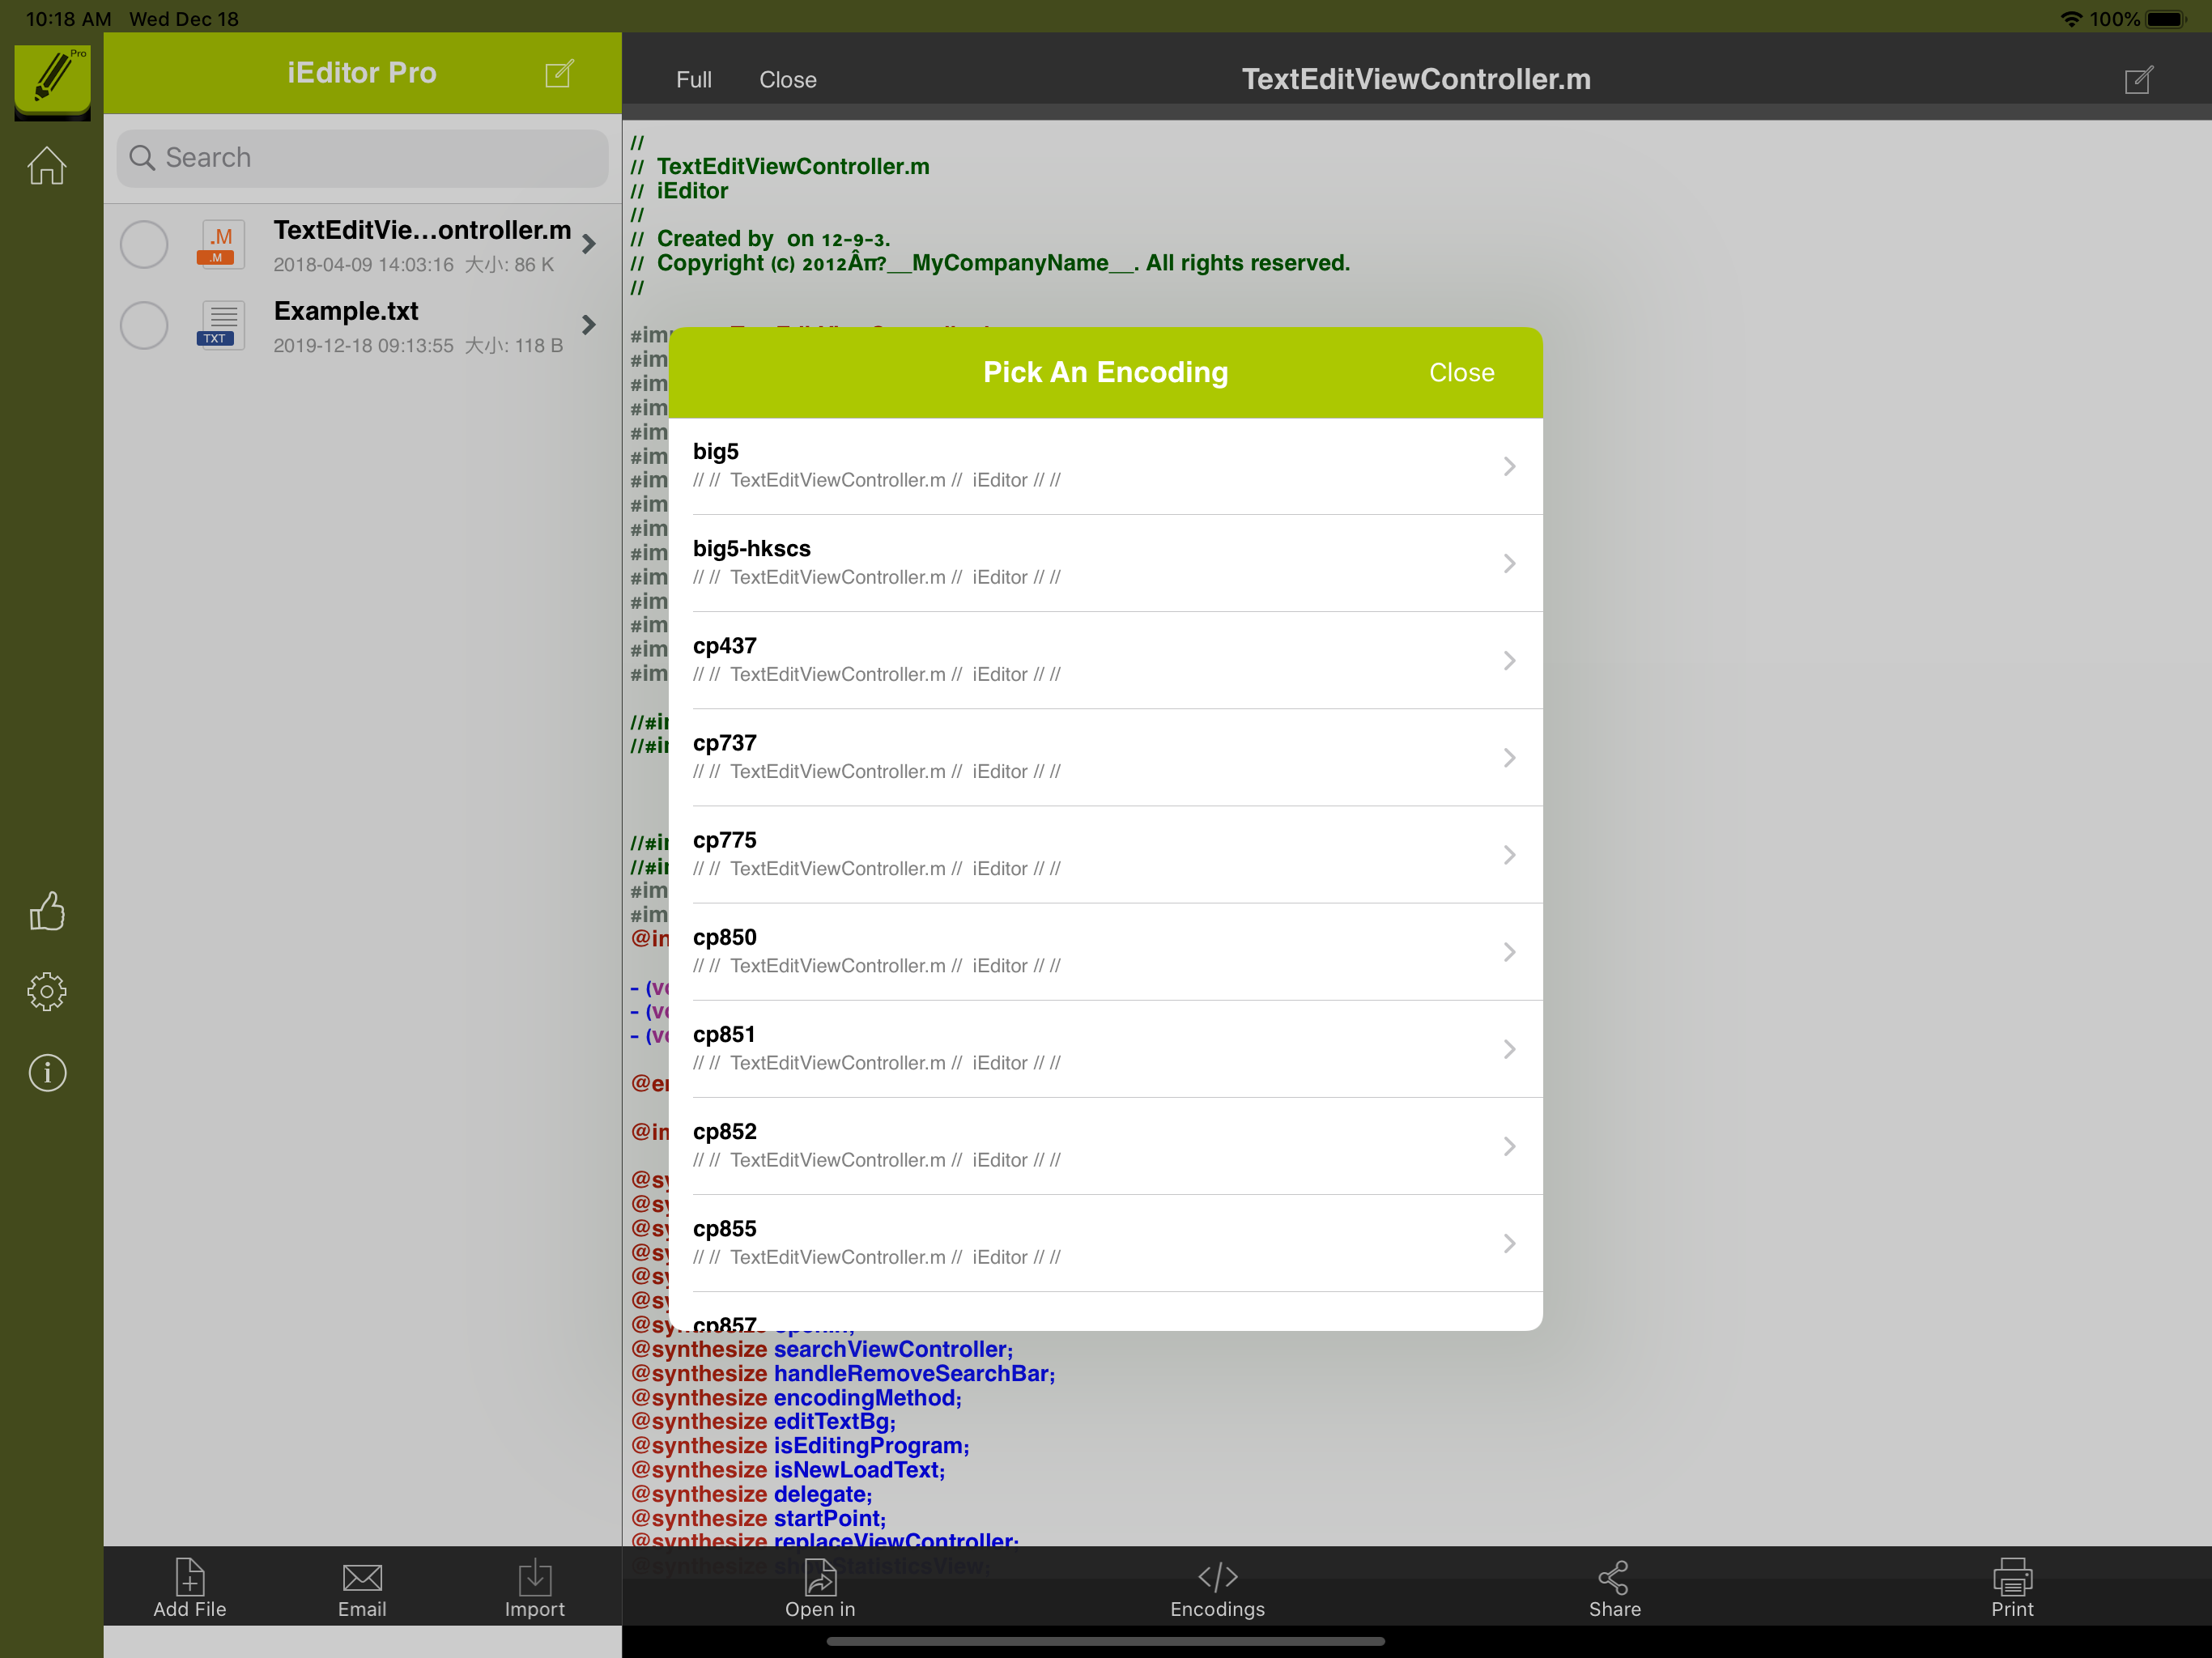Tap the edit icon beside TextEditViewController.m title
This screenshot has height=1658, width=2212.
coord(2138,79)
